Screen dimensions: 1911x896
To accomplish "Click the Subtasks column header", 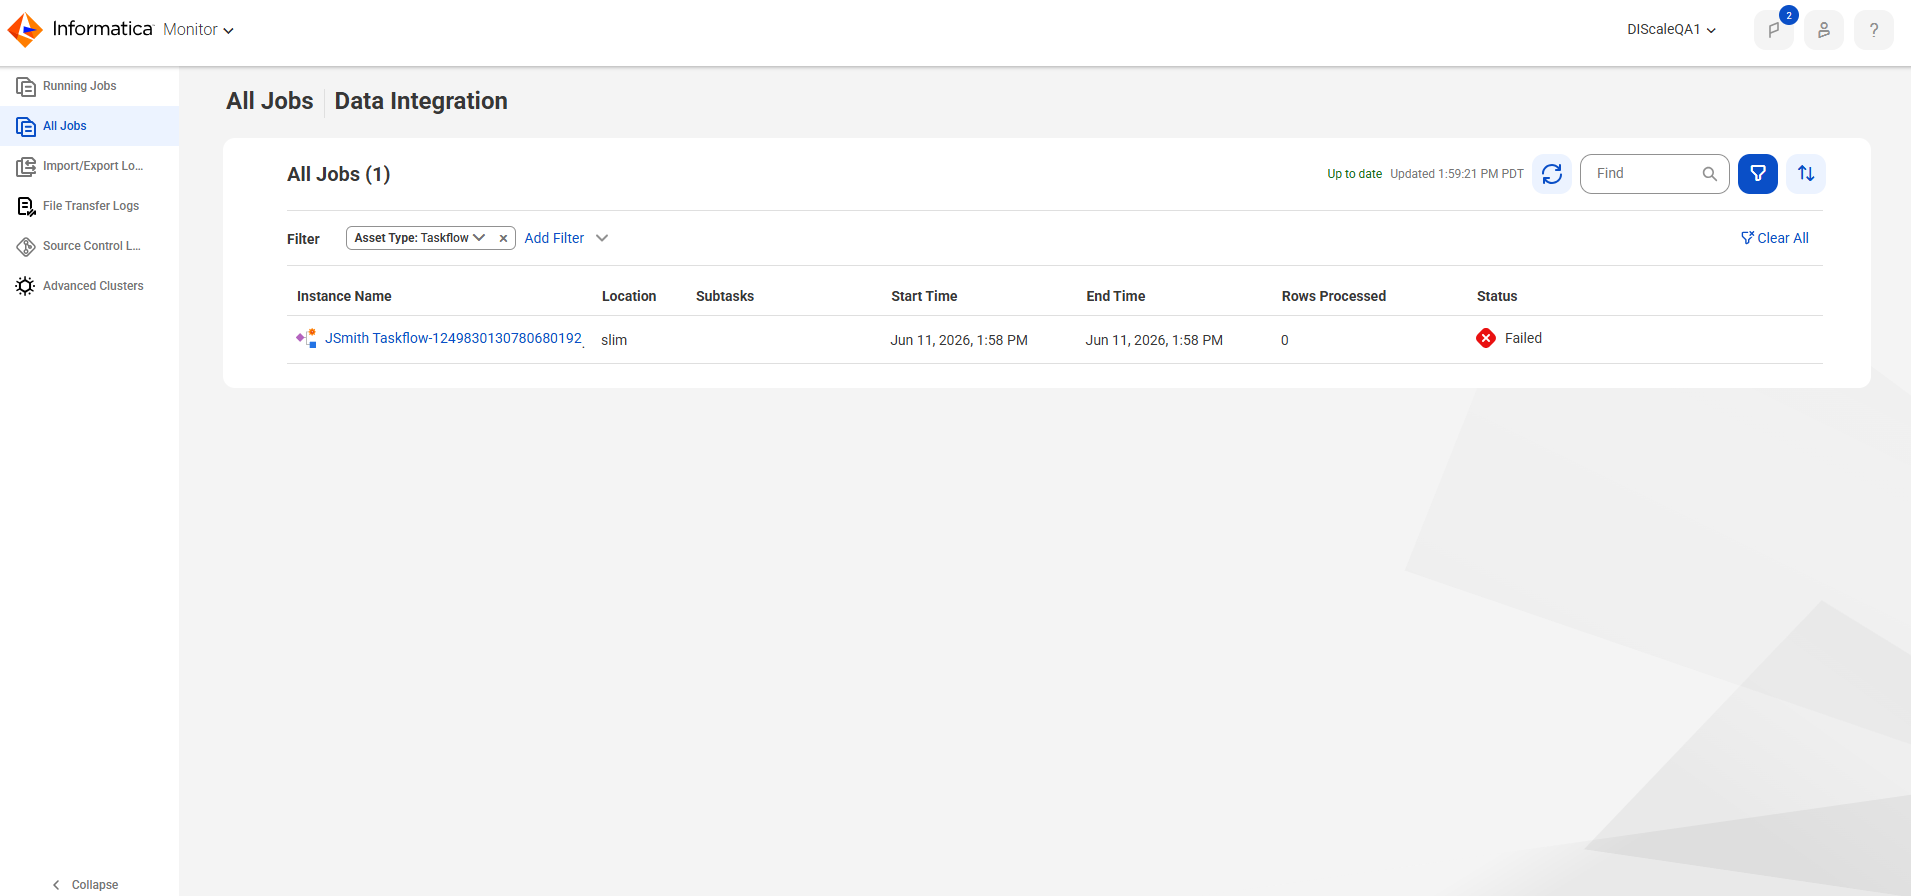I will point(725,296).
